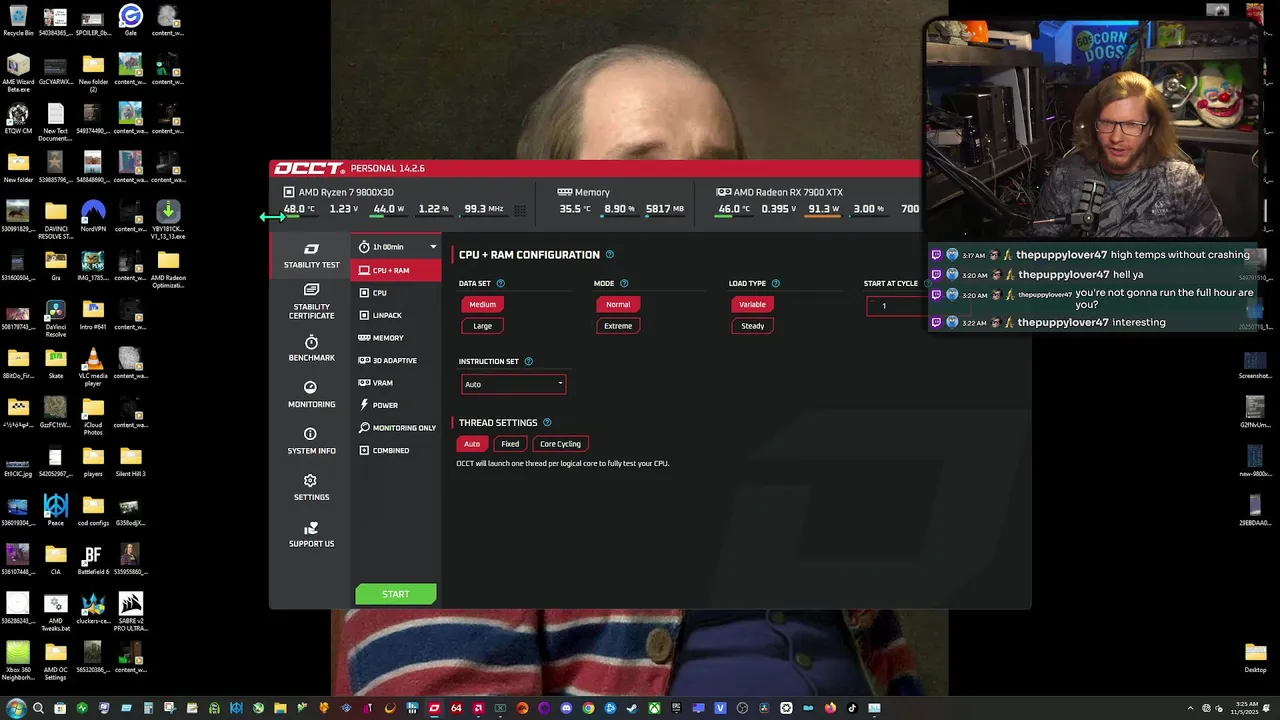Open the Stability Certificate section
The height and width of the screenshot is (720, 1280).
311,301
